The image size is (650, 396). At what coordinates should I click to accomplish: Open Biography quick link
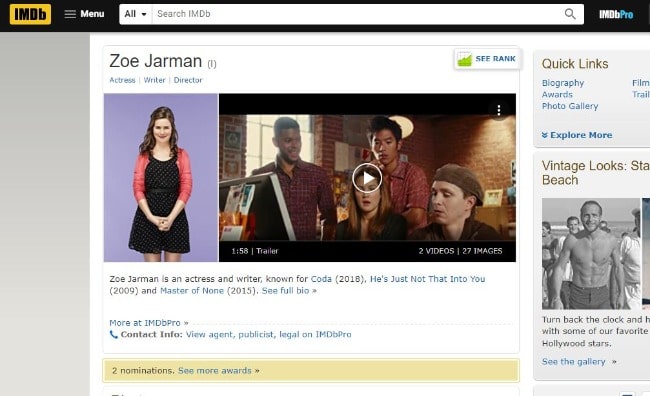pos(563,83)
